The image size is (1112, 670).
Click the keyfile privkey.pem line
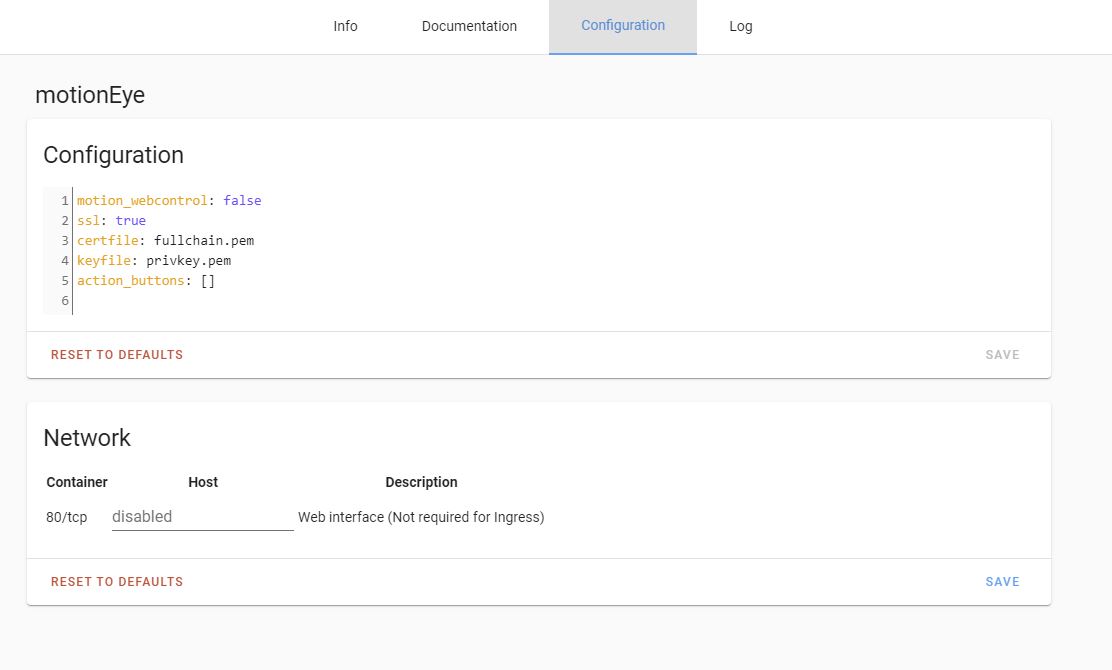(x=187, y=260)
